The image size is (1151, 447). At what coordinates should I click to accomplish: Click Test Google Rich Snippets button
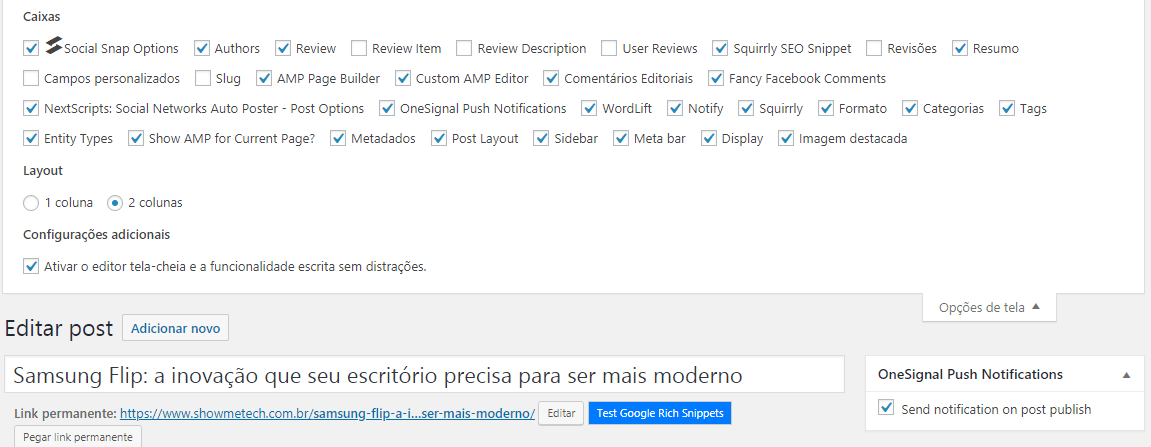659,413
